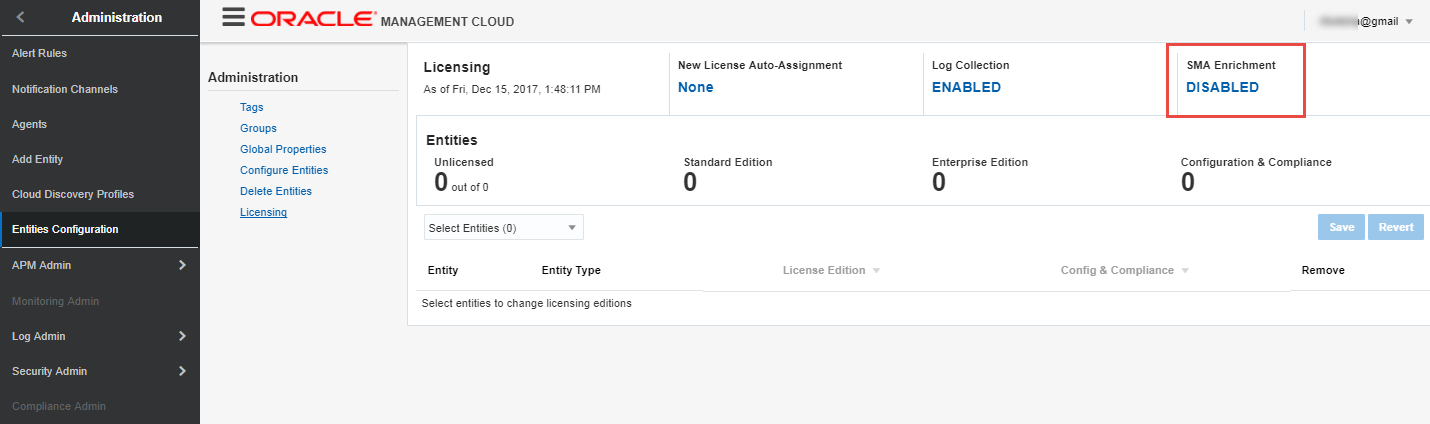
Task: Click the back arrow beside Administration
Action: point(21,17)
